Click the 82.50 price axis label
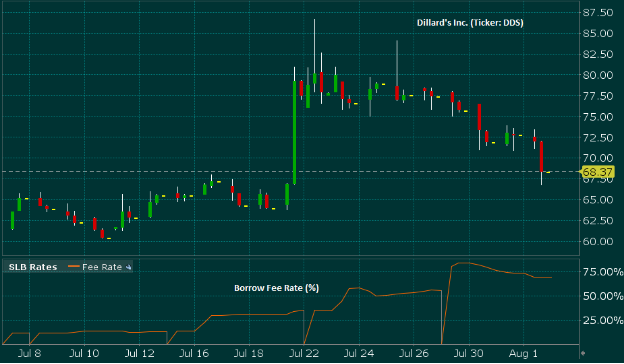 (x=598, y=54)
